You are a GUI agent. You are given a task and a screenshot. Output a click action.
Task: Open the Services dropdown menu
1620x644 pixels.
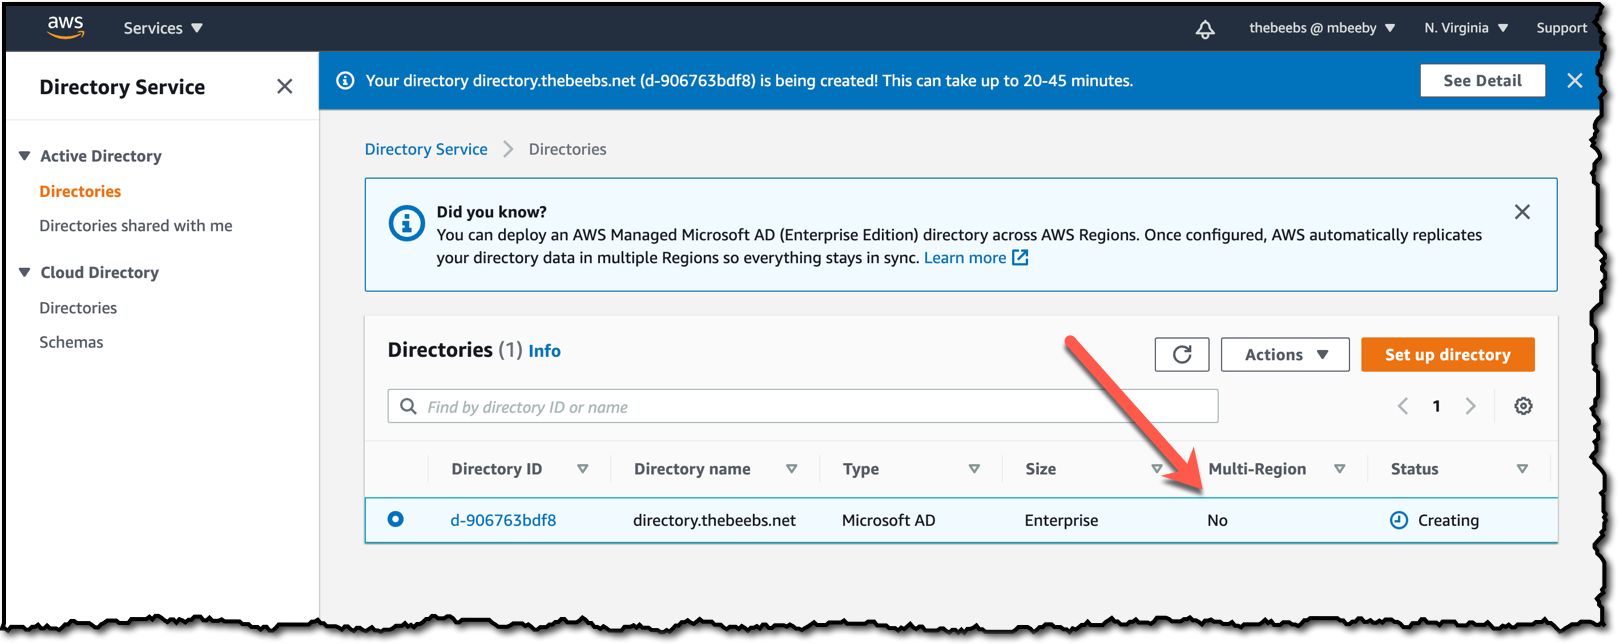(163, 28)
